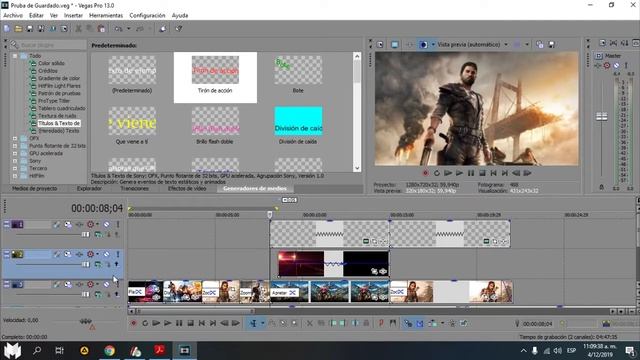Open the edit tool dropdown arrow in timeline toolbar
Image resolution: width=640 pixels, height=360 pixels.
point(262,323)
